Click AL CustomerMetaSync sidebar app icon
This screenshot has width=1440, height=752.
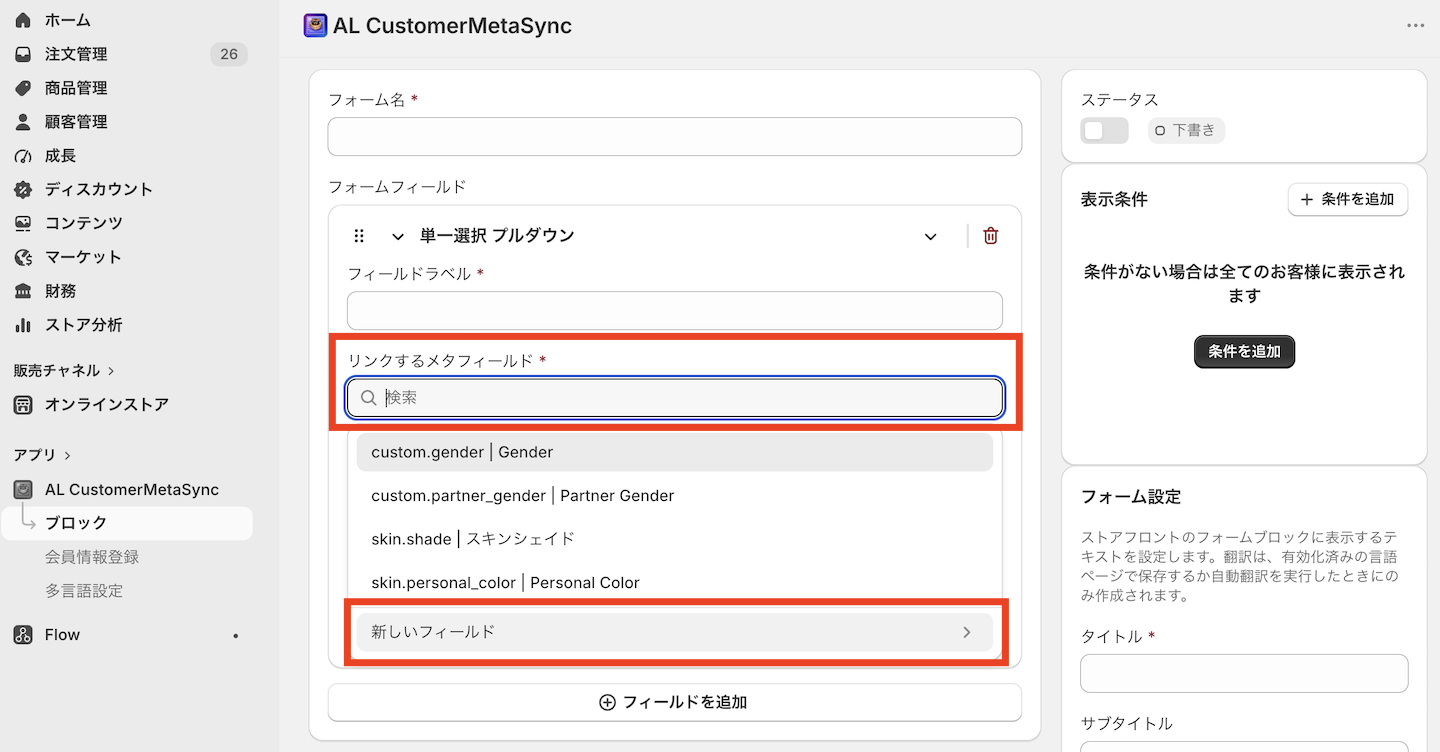pyautogui.click(x=23, y=490)
